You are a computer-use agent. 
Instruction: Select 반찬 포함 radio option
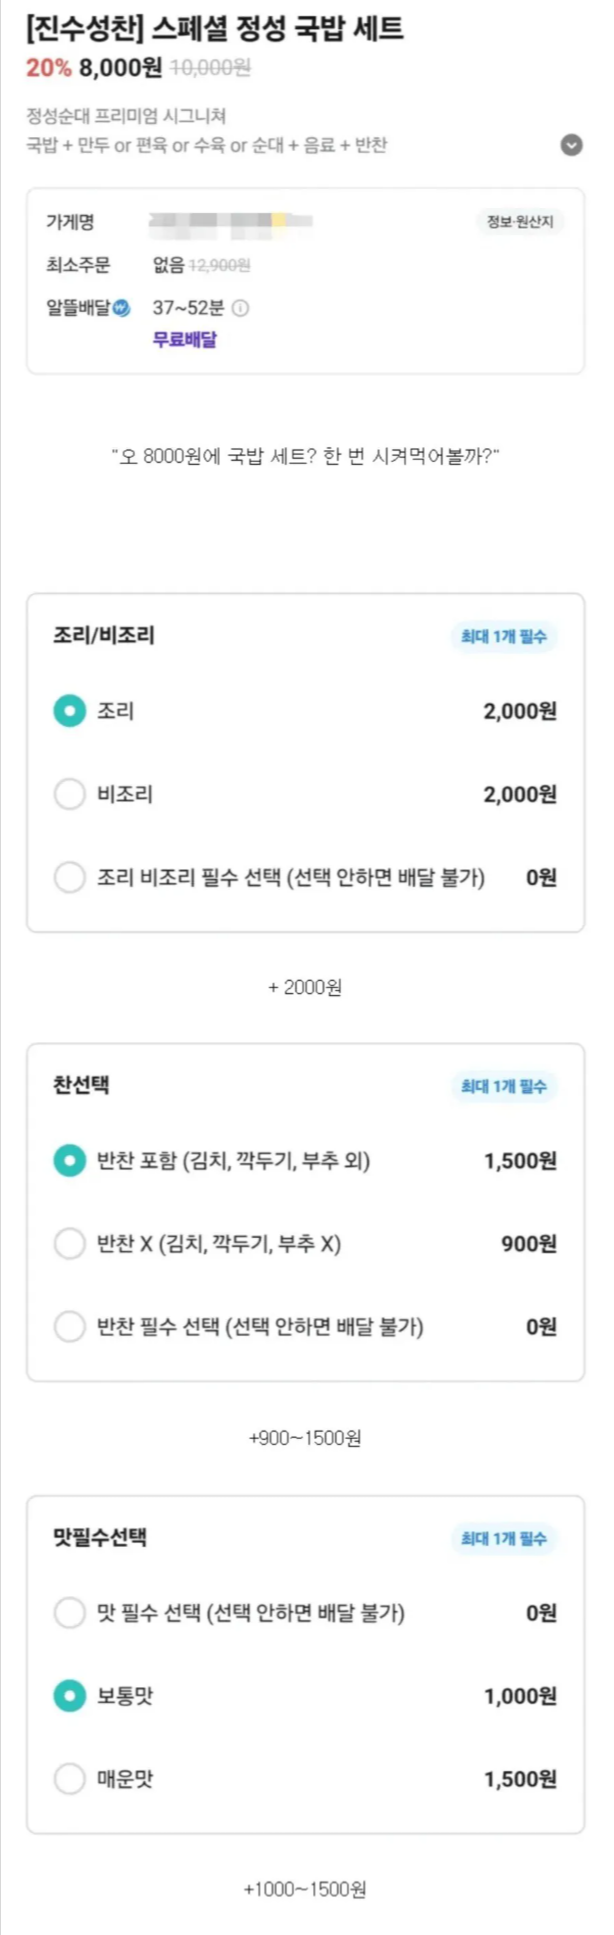click(x=70, y=1161)
